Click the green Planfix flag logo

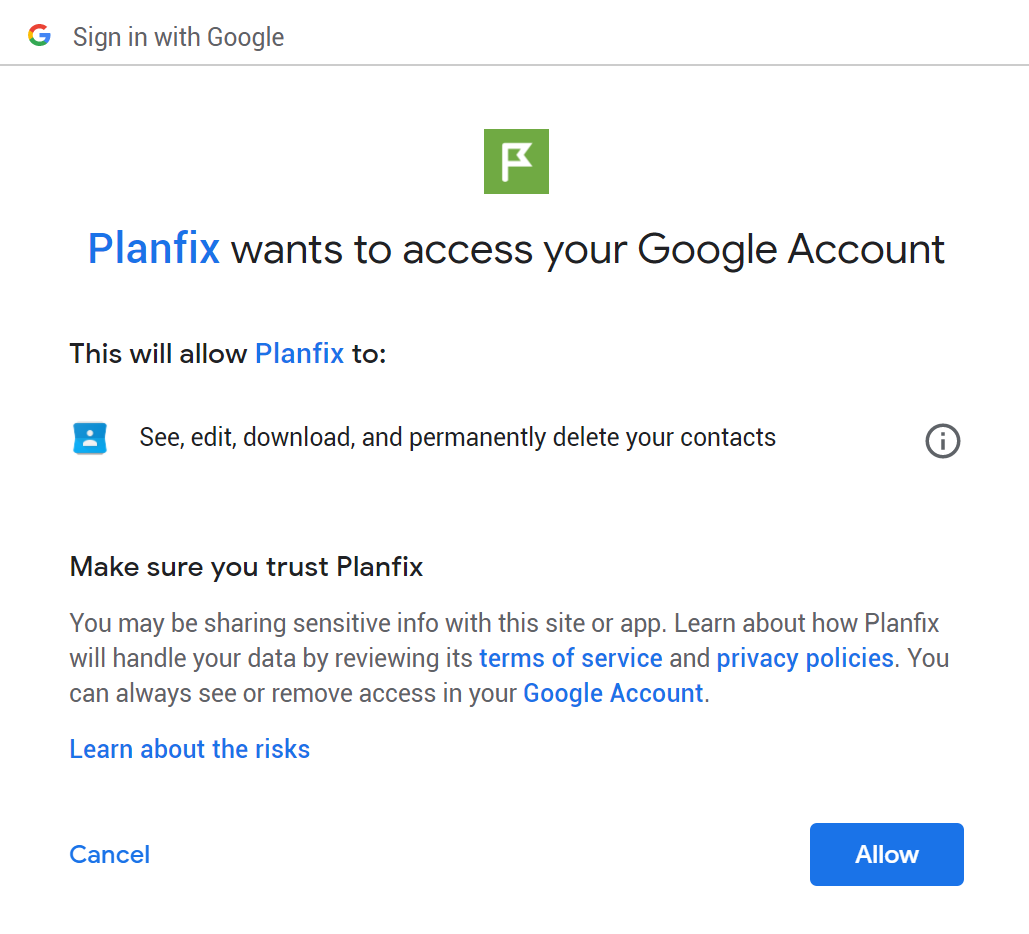[516, 161]
